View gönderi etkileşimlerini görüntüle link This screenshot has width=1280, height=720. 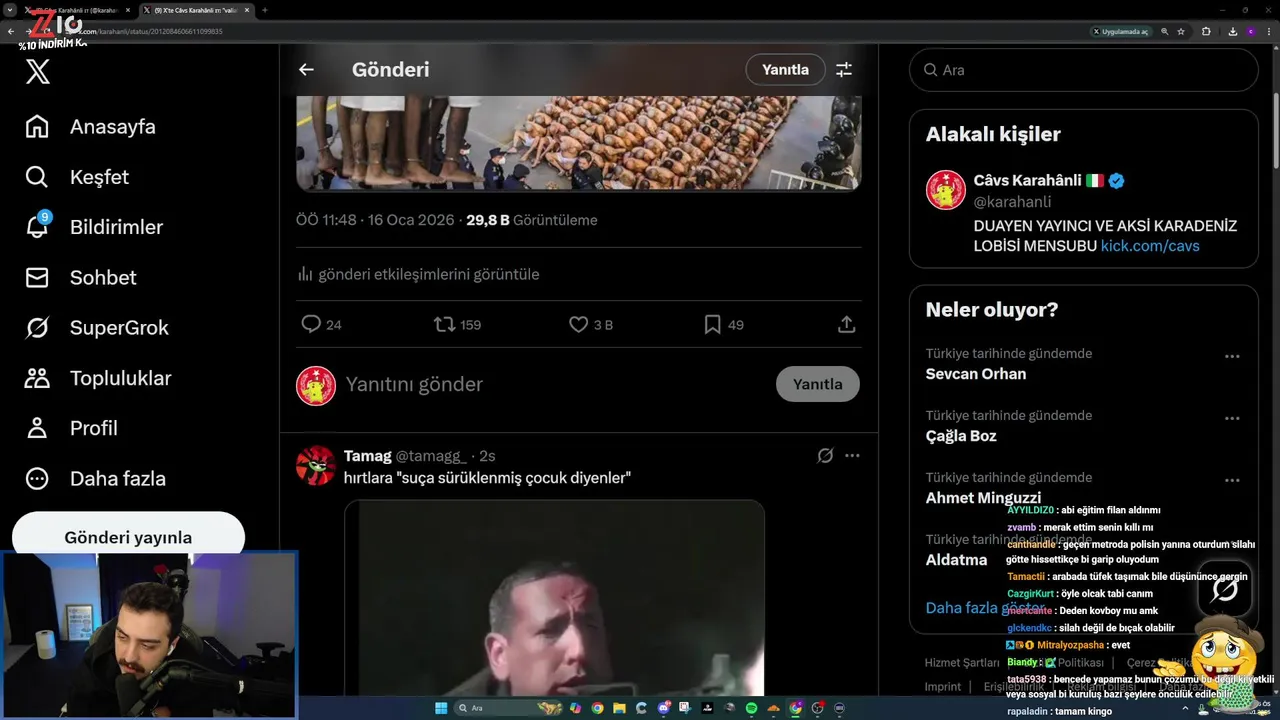pyautogui.click(x=418, y=274)
